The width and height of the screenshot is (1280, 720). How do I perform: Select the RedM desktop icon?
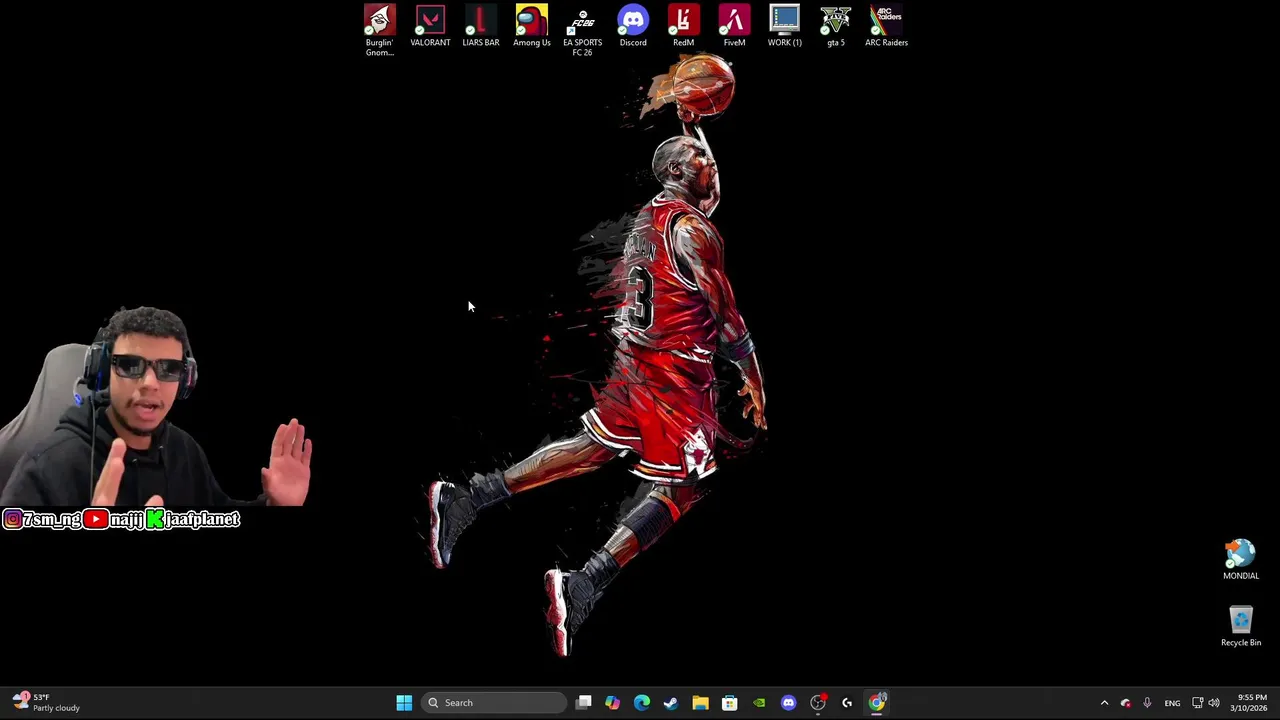[x=684, y=26]
